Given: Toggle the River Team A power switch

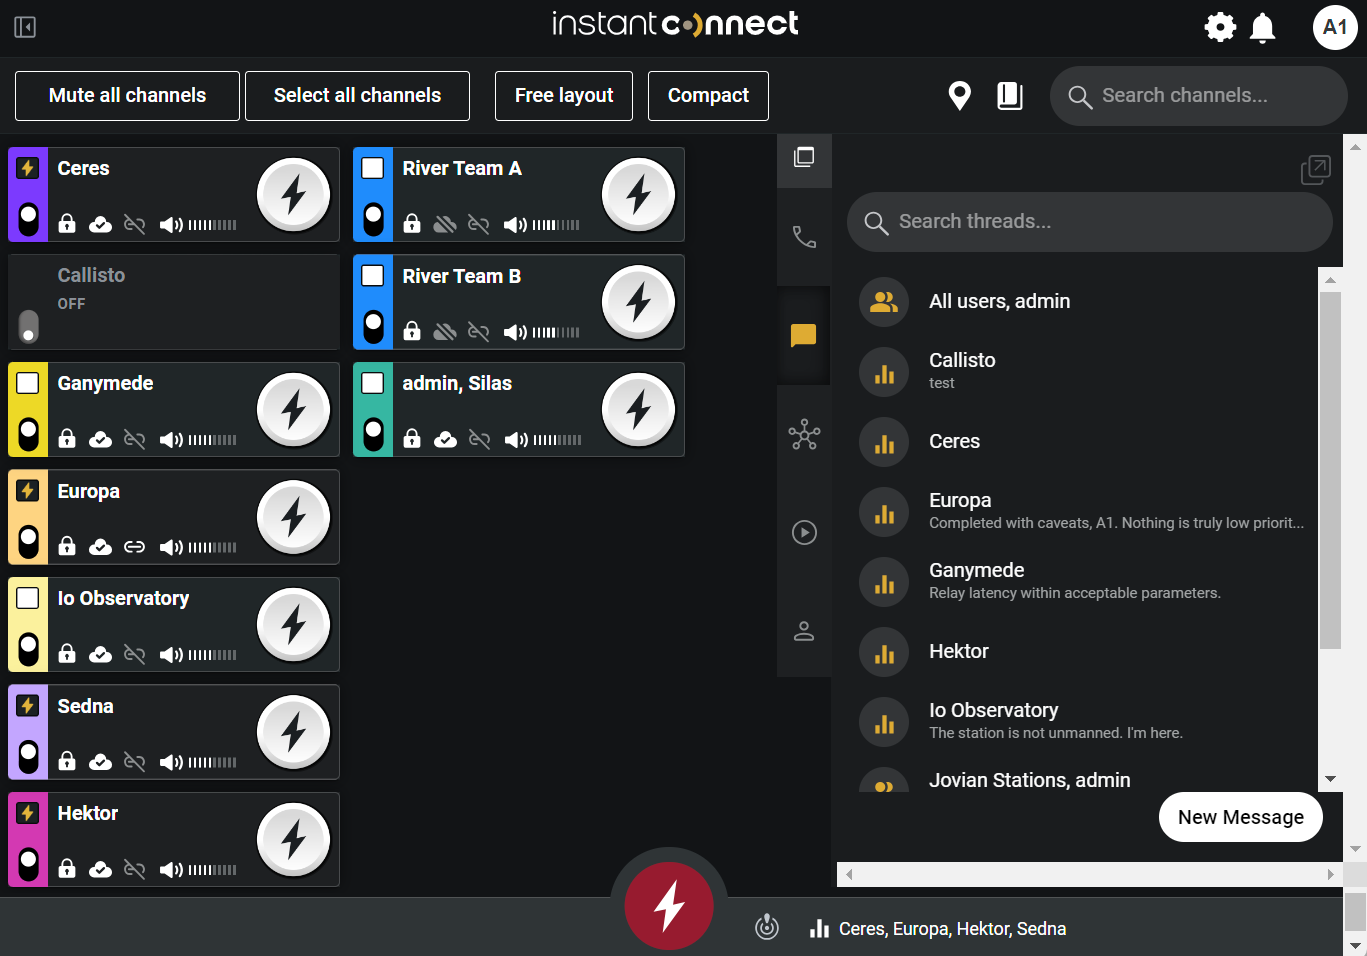Looking at the screenshot, I should [x=374, y=218].
